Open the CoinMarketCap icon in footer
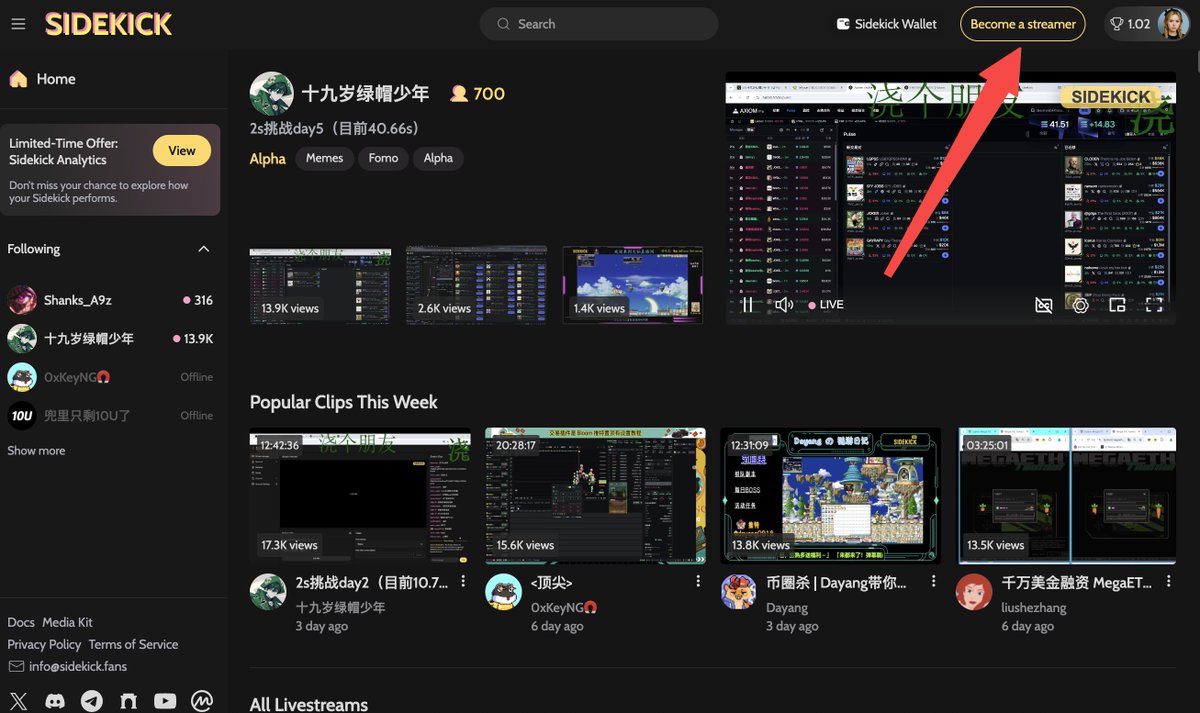Image resolution: width=1200 pixels, height=713 pixels. click(x=202, y=701)
